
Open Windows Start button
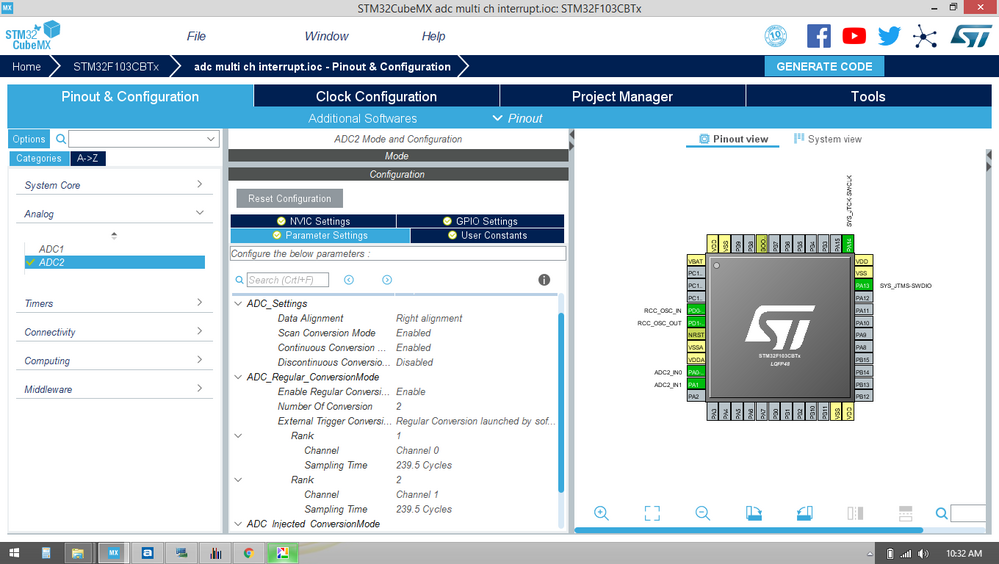pos(13,553)
